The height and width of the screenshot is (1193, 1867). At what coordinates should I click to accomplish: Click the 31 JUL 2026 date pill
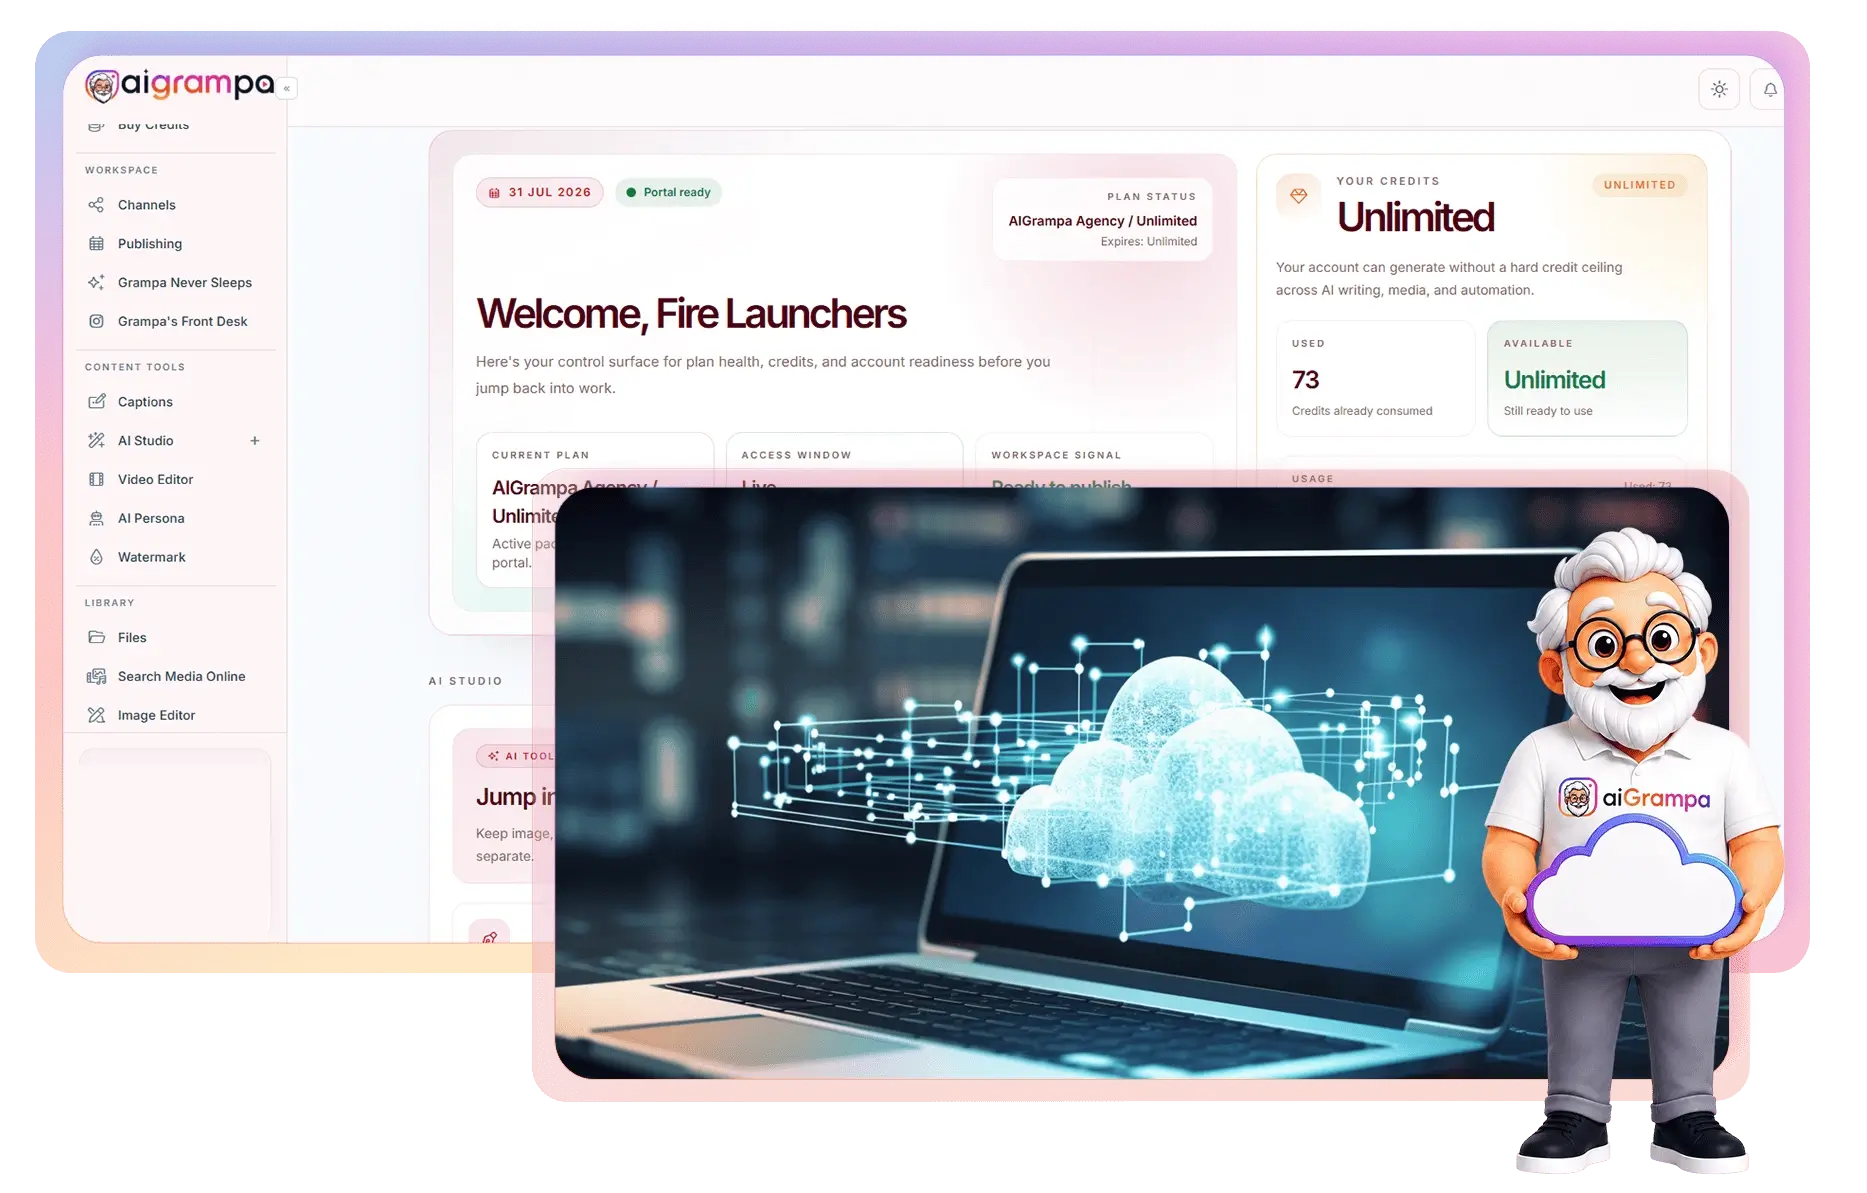pyautogui.click(x=540, y=193)
